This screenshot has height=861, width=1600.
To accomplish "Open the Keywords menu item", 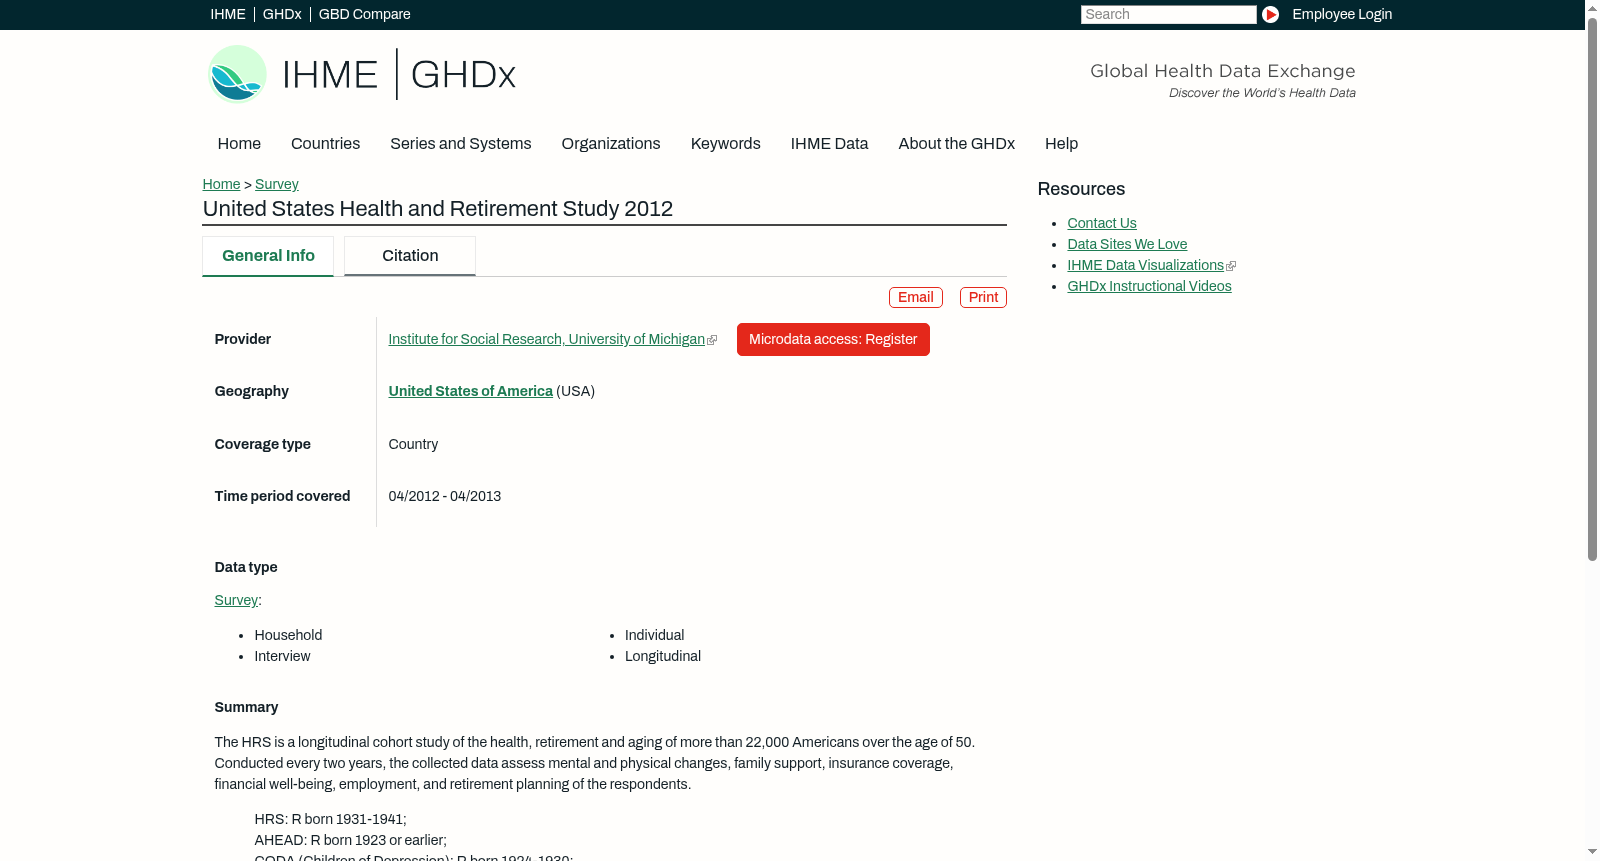I will (726, 144).
